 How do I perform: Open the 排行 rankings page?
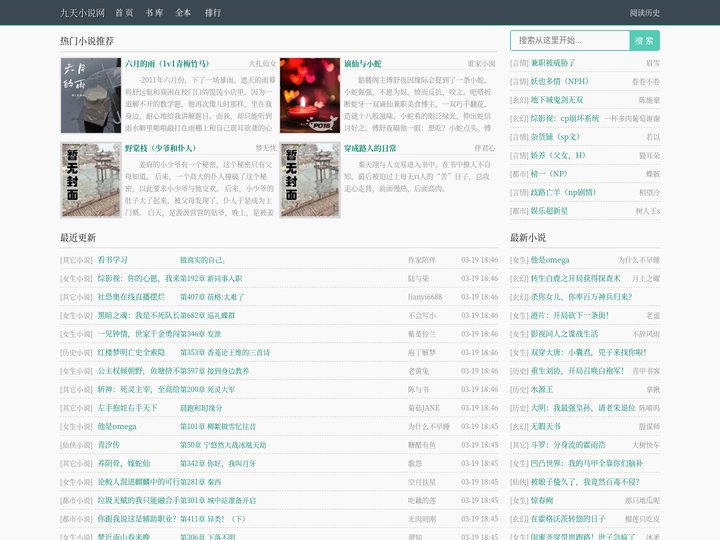pyautogui.click(x=213, y=13)
